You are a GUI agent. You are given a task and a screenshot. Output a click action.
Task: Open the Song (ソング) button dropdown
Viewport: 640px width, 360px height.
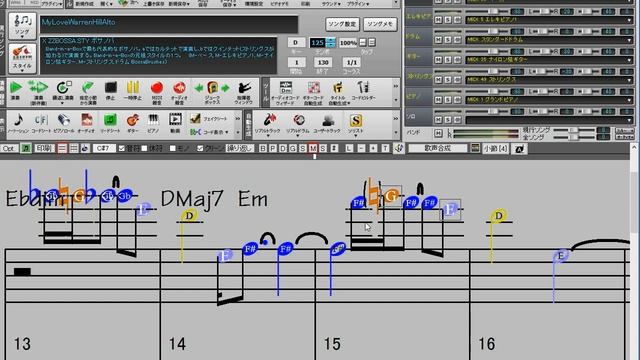pos(22,26)
